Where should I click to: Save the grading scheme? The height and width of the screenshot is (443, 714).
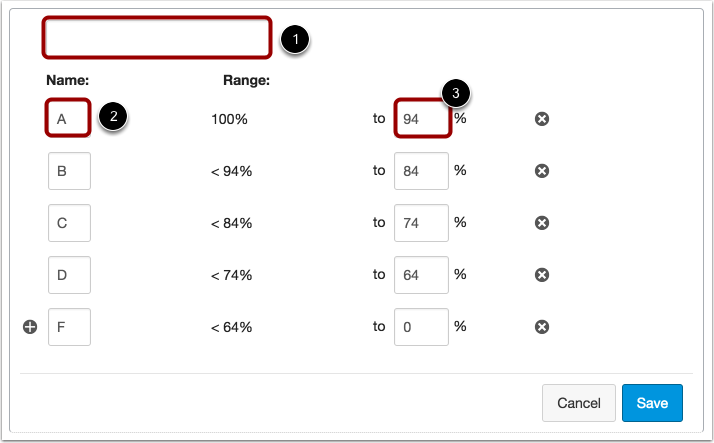[652, 403]
